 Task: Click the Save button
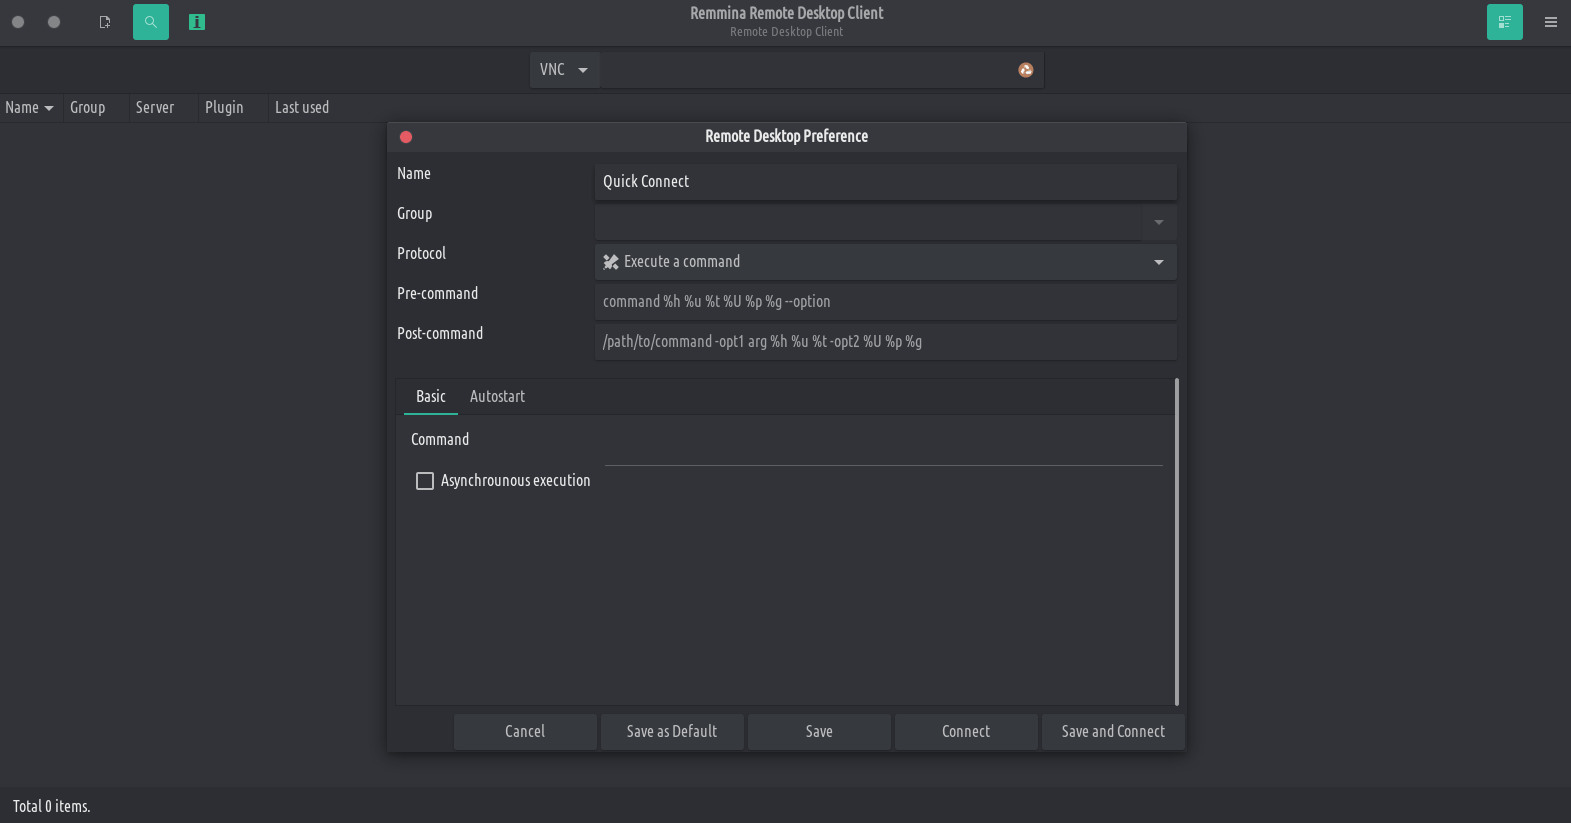click(x=819, y=732)
